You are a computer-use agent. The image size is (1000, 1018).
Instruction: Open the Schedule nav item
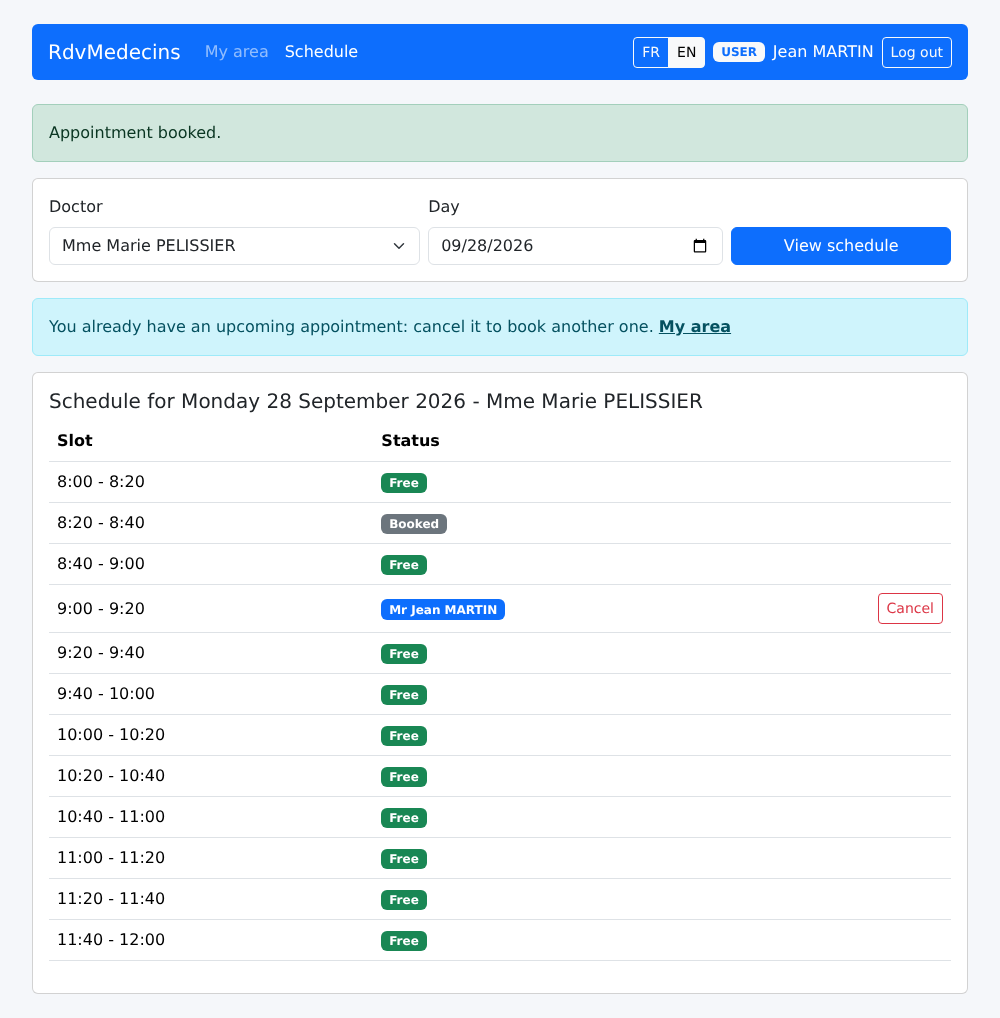point(321,52)
